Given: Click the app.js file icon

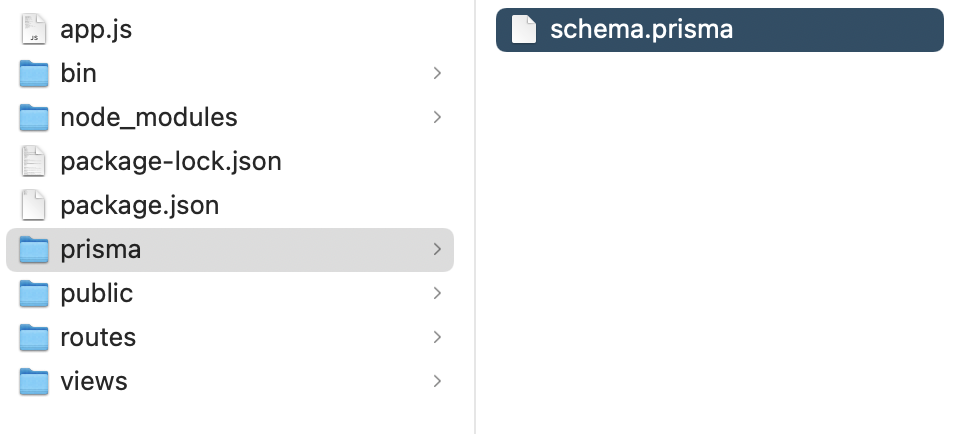Looking at the screenshot, I should click(34, 29).
